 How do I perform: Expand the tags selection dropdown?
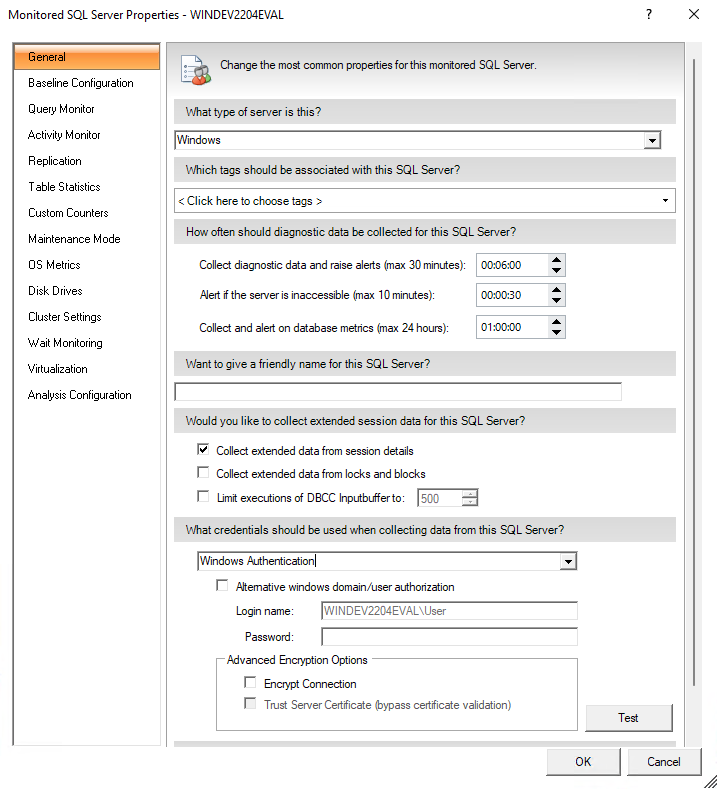(x=665, y=201)
